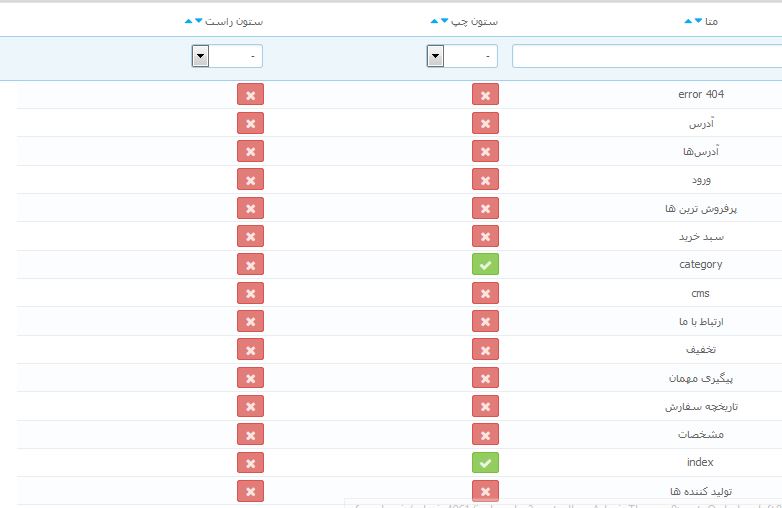Sort ستون چپ with the up arrow
The image size is (782, 508).
(x=434, y=21)
